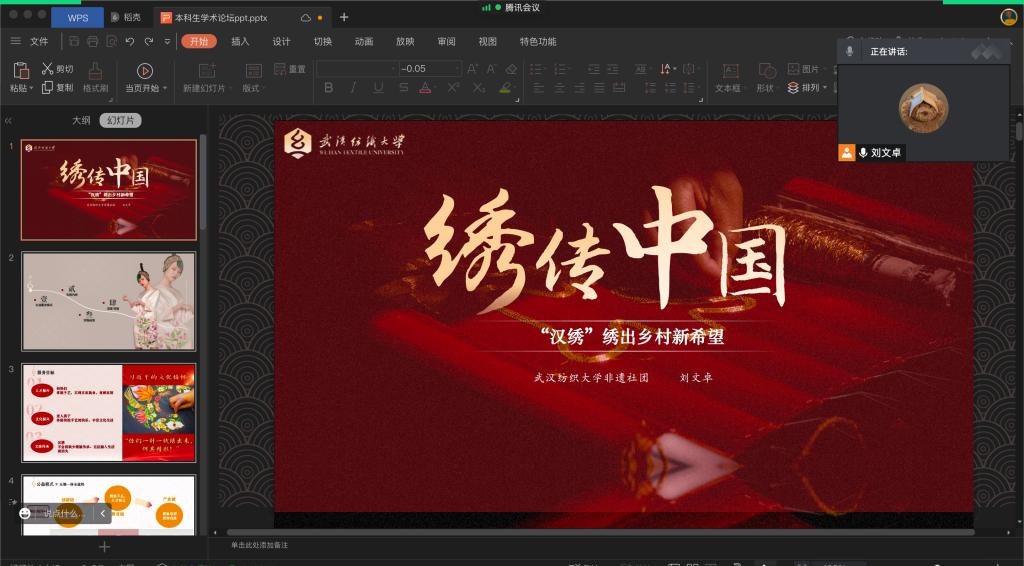The width and height of the screenshot is (1024, 566).
Task: Click the Undo arrow in quick toolbar
Action: coord(130,41)
